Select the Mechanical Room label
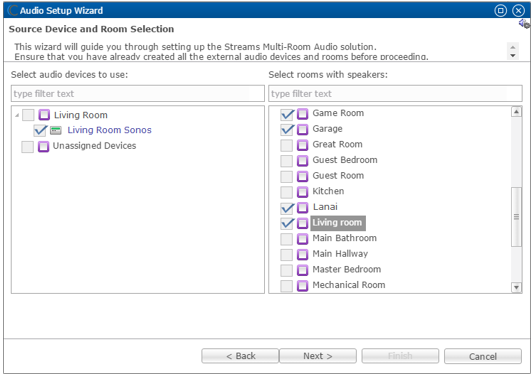This screenshot has height=378, width=532. pos(348,285)
